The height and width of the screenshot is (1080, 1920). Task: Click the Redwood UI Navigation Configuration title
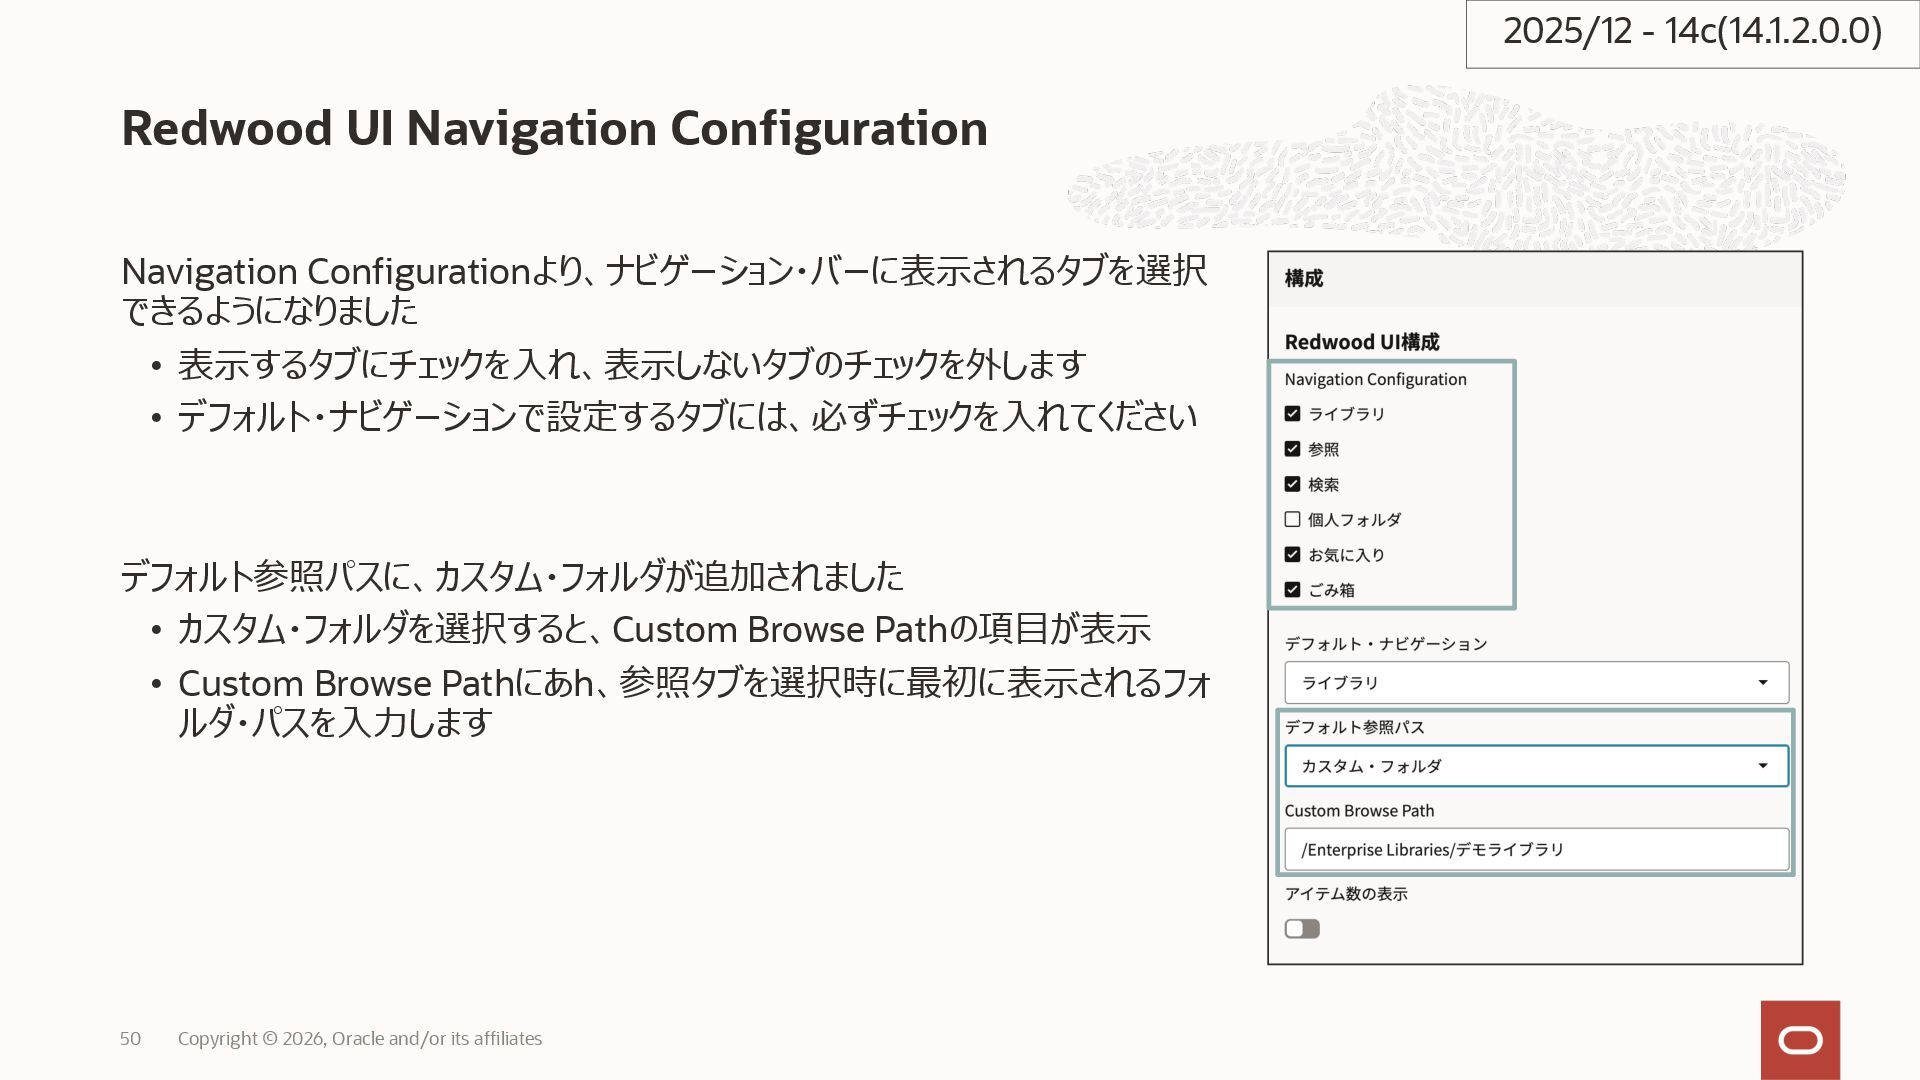554,128
